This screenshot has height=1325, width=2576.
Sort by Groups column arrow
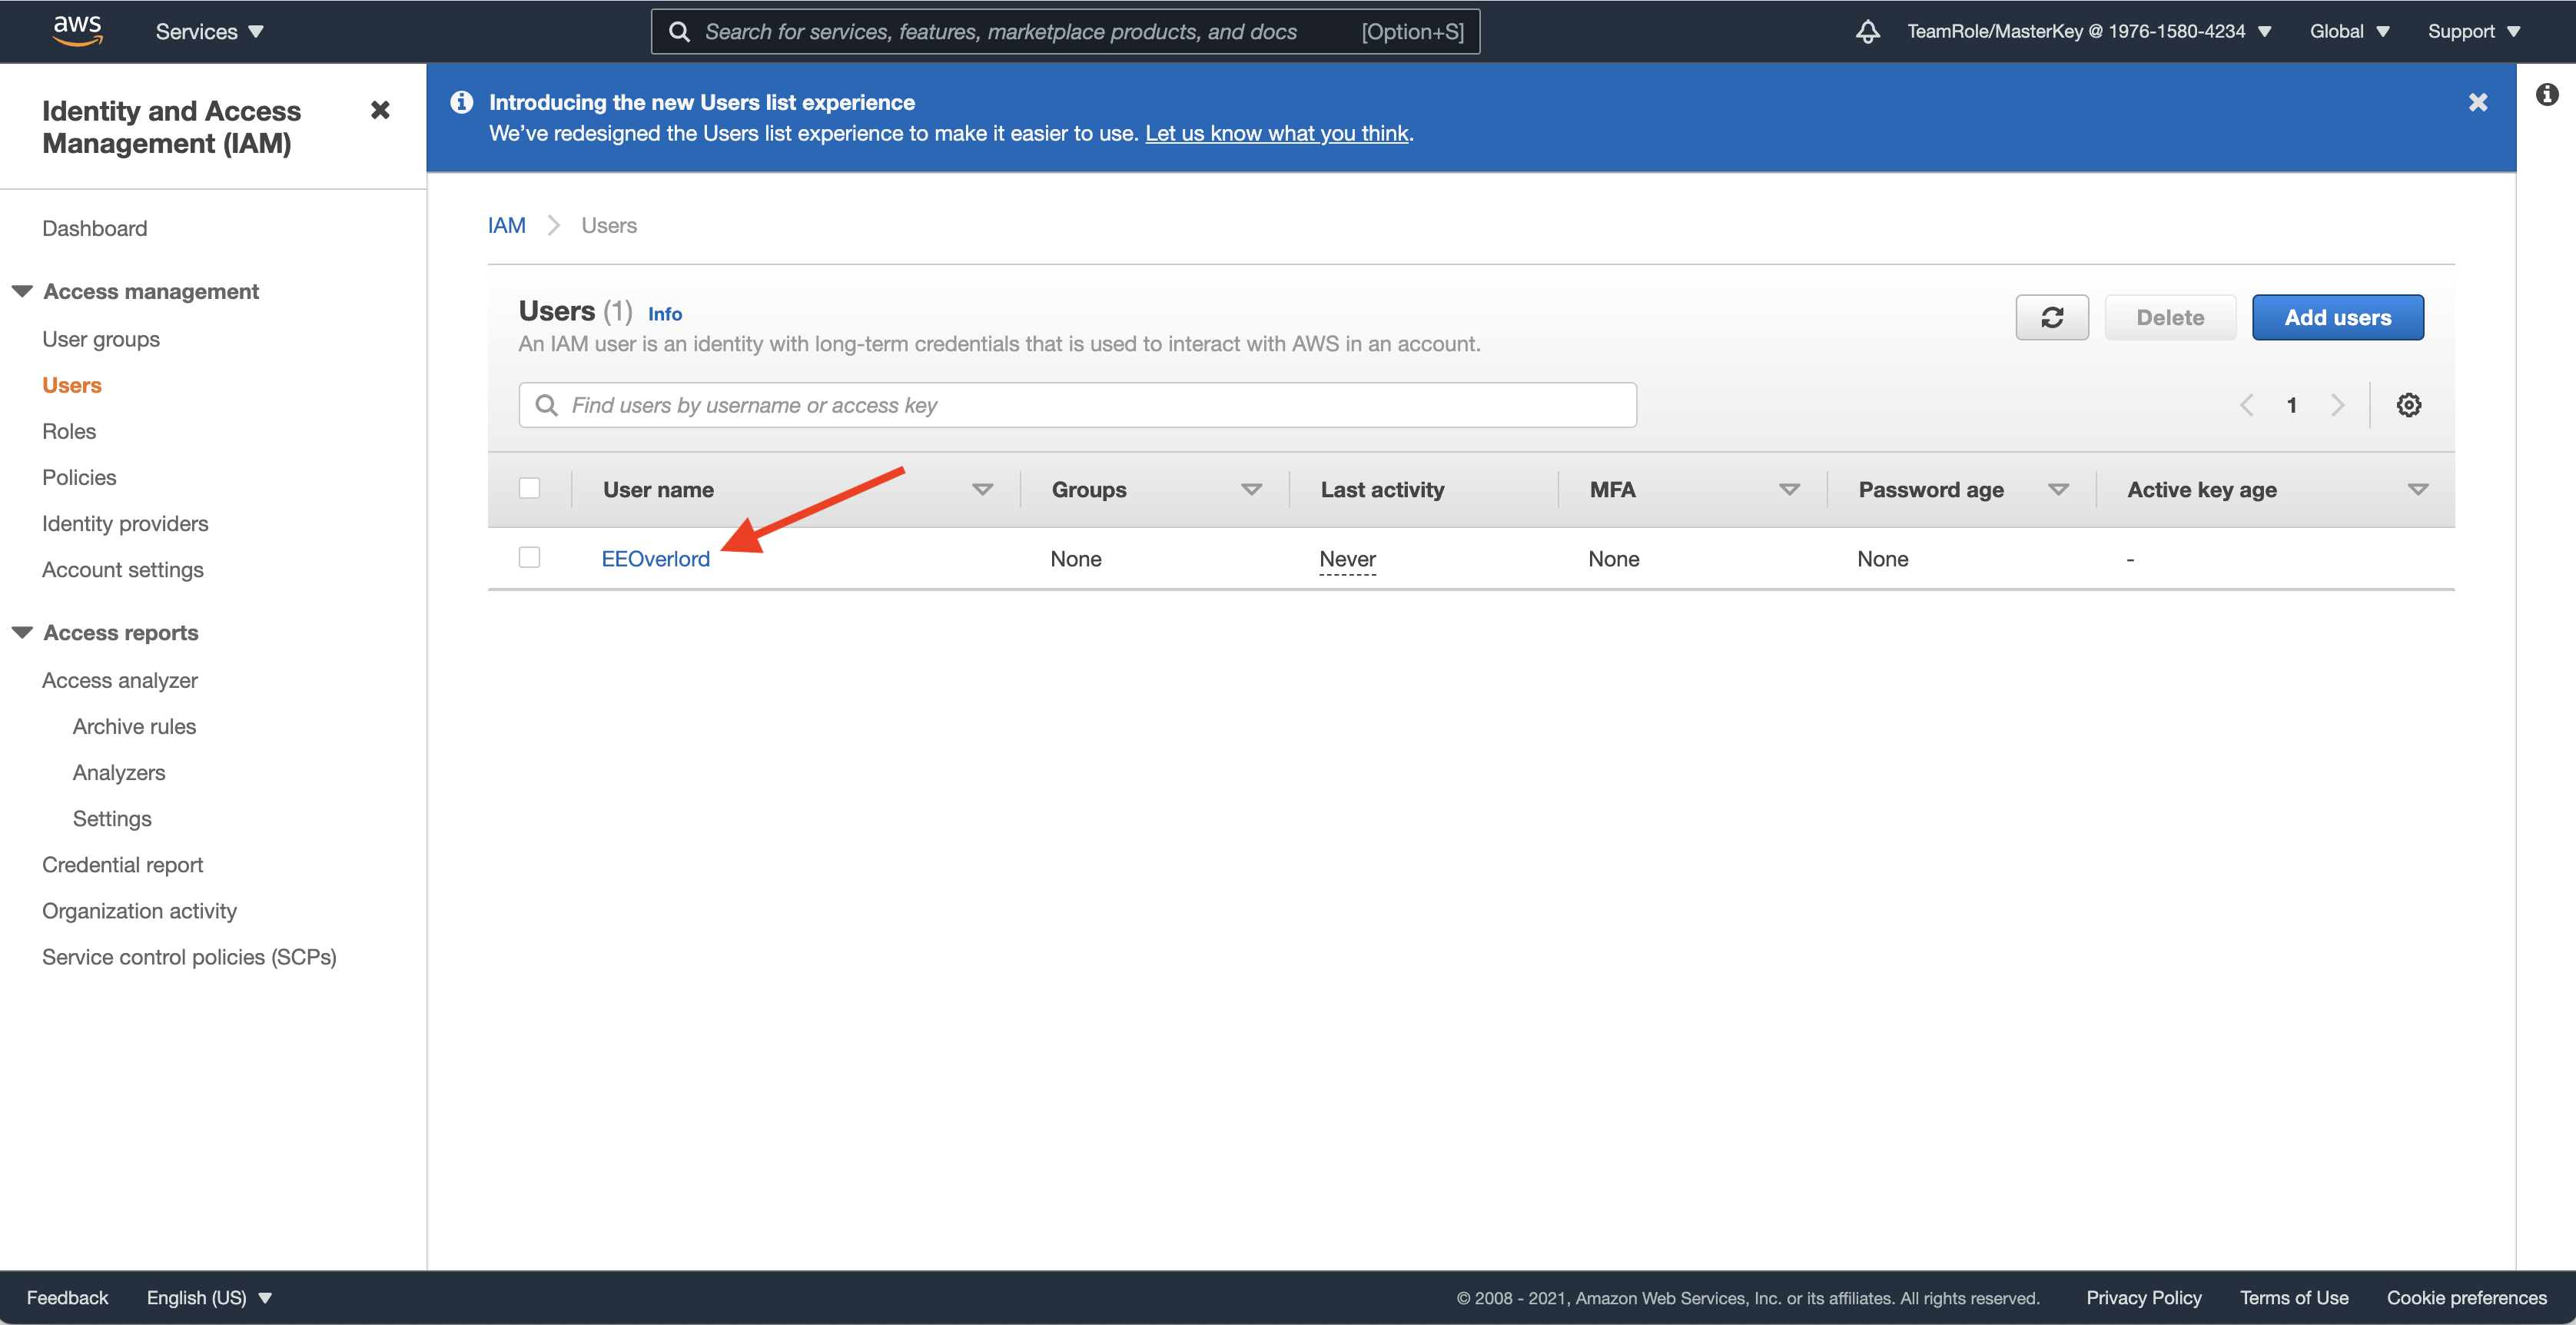coord(1251,490)
